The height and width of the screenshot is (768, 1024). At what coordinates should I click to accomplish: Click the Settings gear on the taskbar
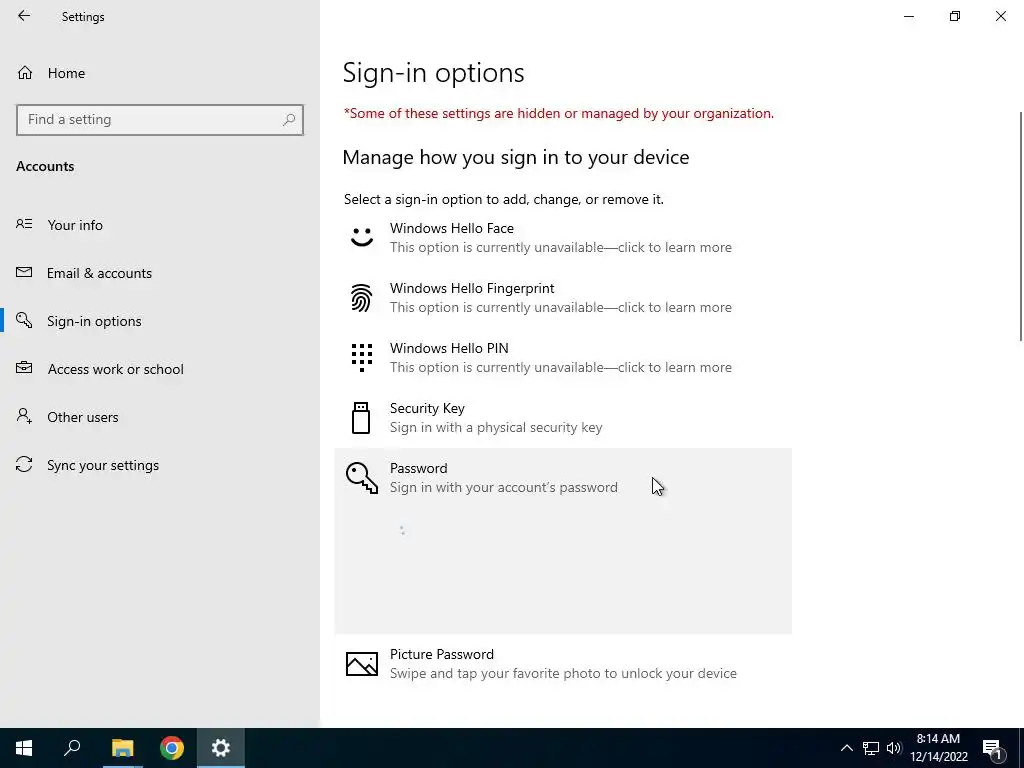tap(221, 748)
